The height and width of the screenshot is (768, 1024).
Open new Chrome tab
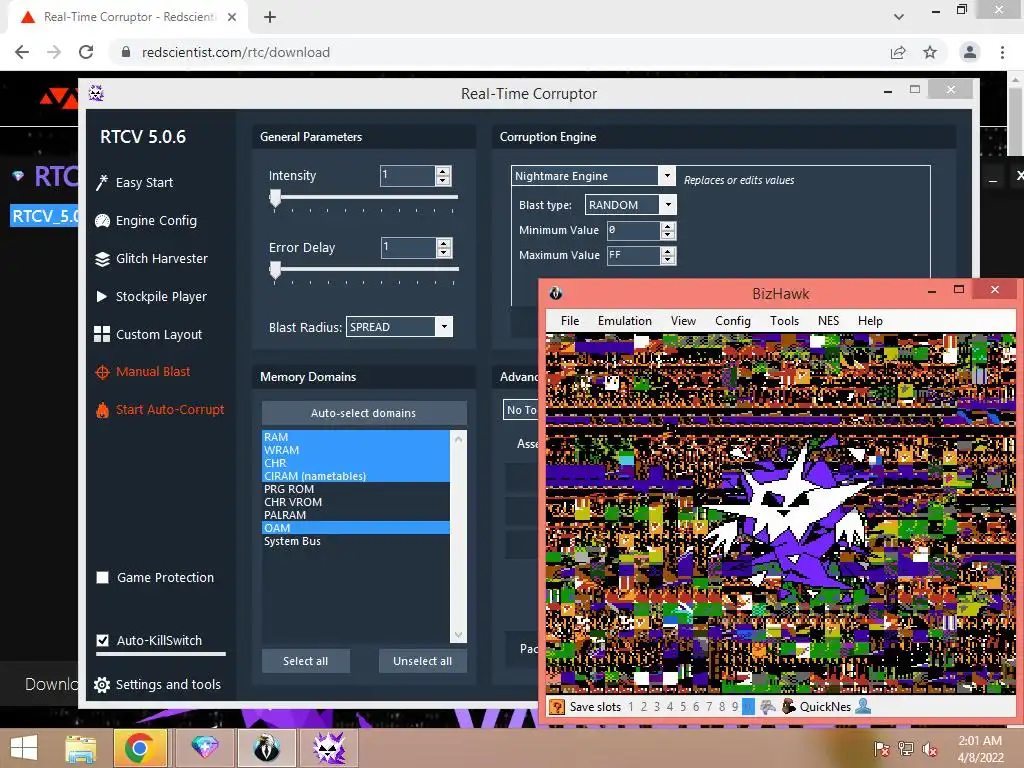pyautogui.click(x=270, y=18)
